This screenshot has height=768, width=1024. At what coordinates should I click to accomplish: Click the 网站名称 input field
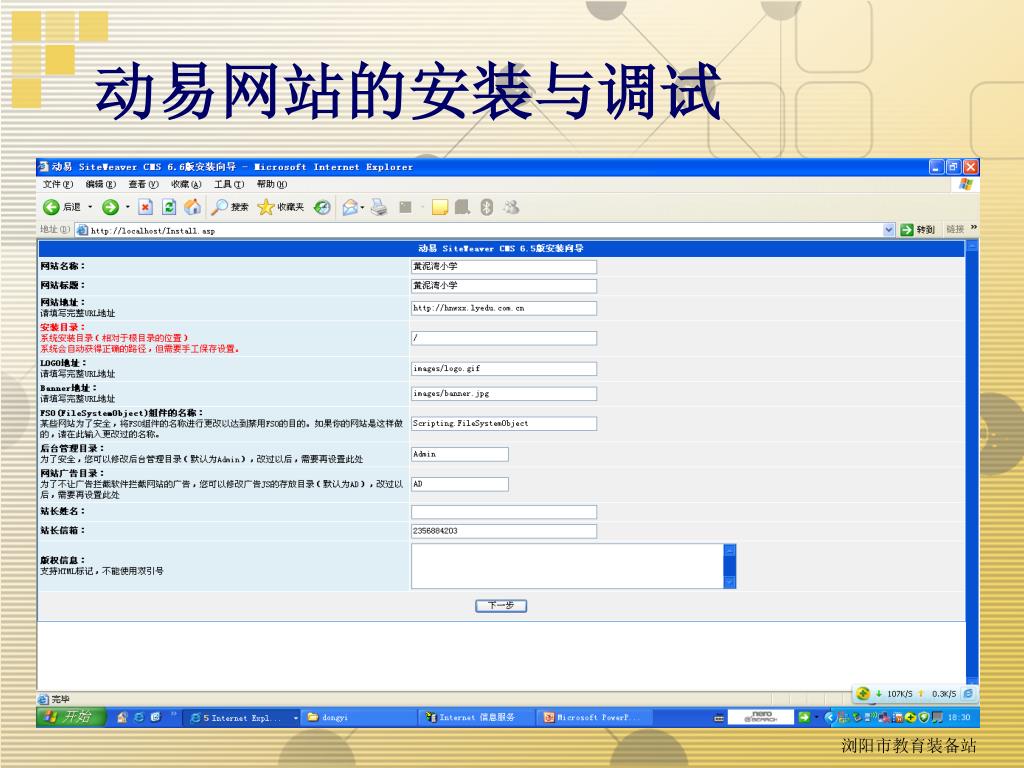click(504, 266)
